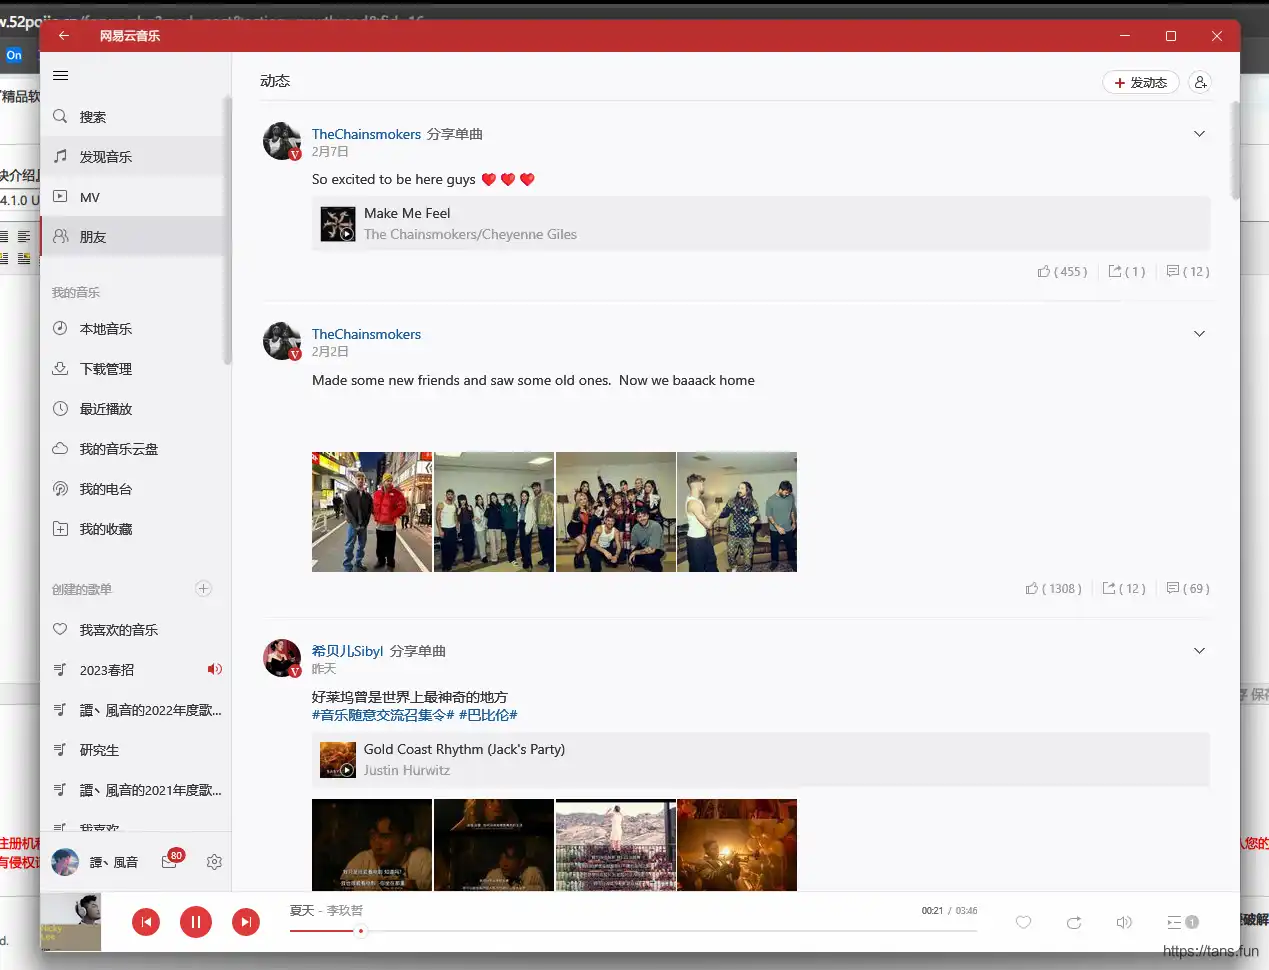1269x970 pixels.
Task: Open TheChainsmokers avatar on 2月7日 post
Action: [x=282, y=141]
